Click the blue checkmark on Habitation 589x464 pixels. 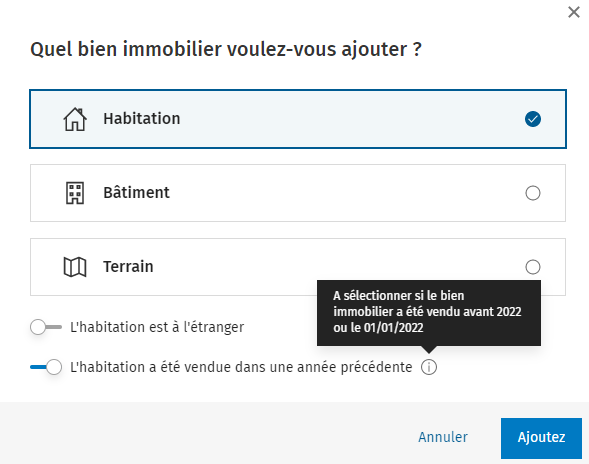click(x=533, y=119)
